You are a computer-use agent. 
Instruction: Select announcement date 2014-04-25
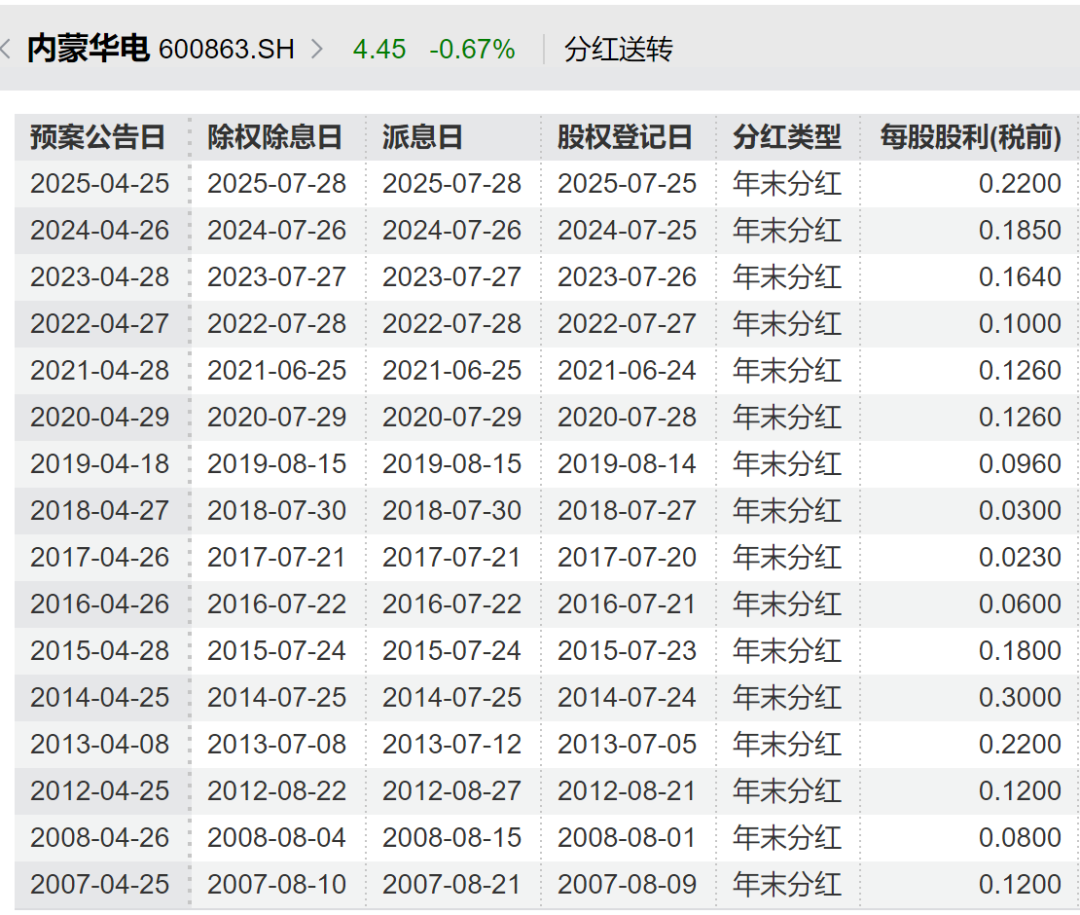pyautogui.click(x=100, y=698)
